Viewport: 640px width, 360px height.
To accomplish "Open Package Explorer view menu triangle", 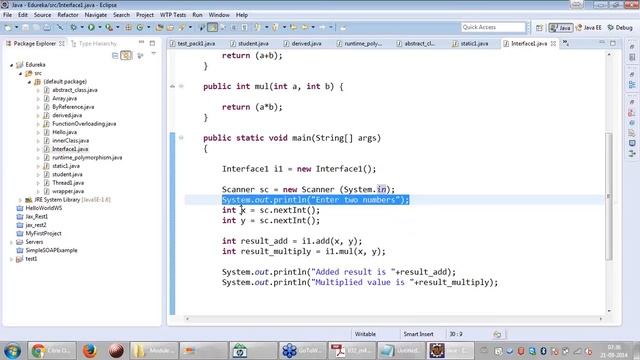I will coord(153,54).
